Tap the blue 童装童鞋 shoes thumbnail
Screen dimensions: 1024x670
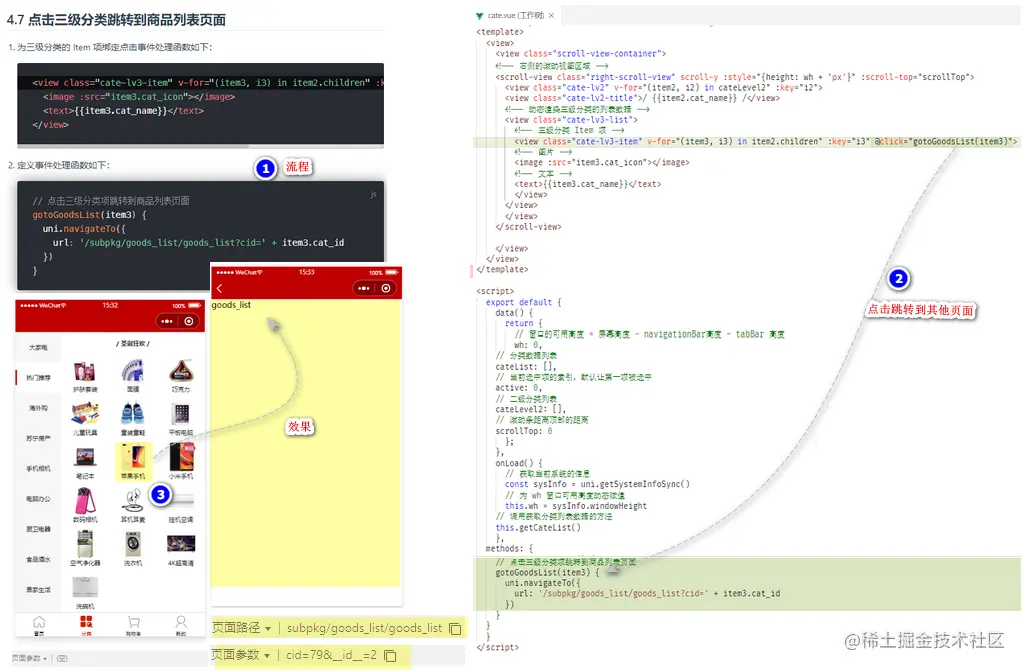click(133, 414)
